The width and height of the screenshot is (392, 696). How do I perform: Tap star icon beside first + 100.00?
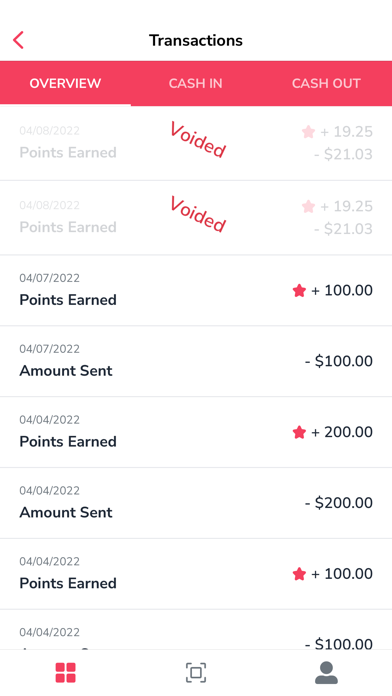pyautogui.click(x=299, y=291)
